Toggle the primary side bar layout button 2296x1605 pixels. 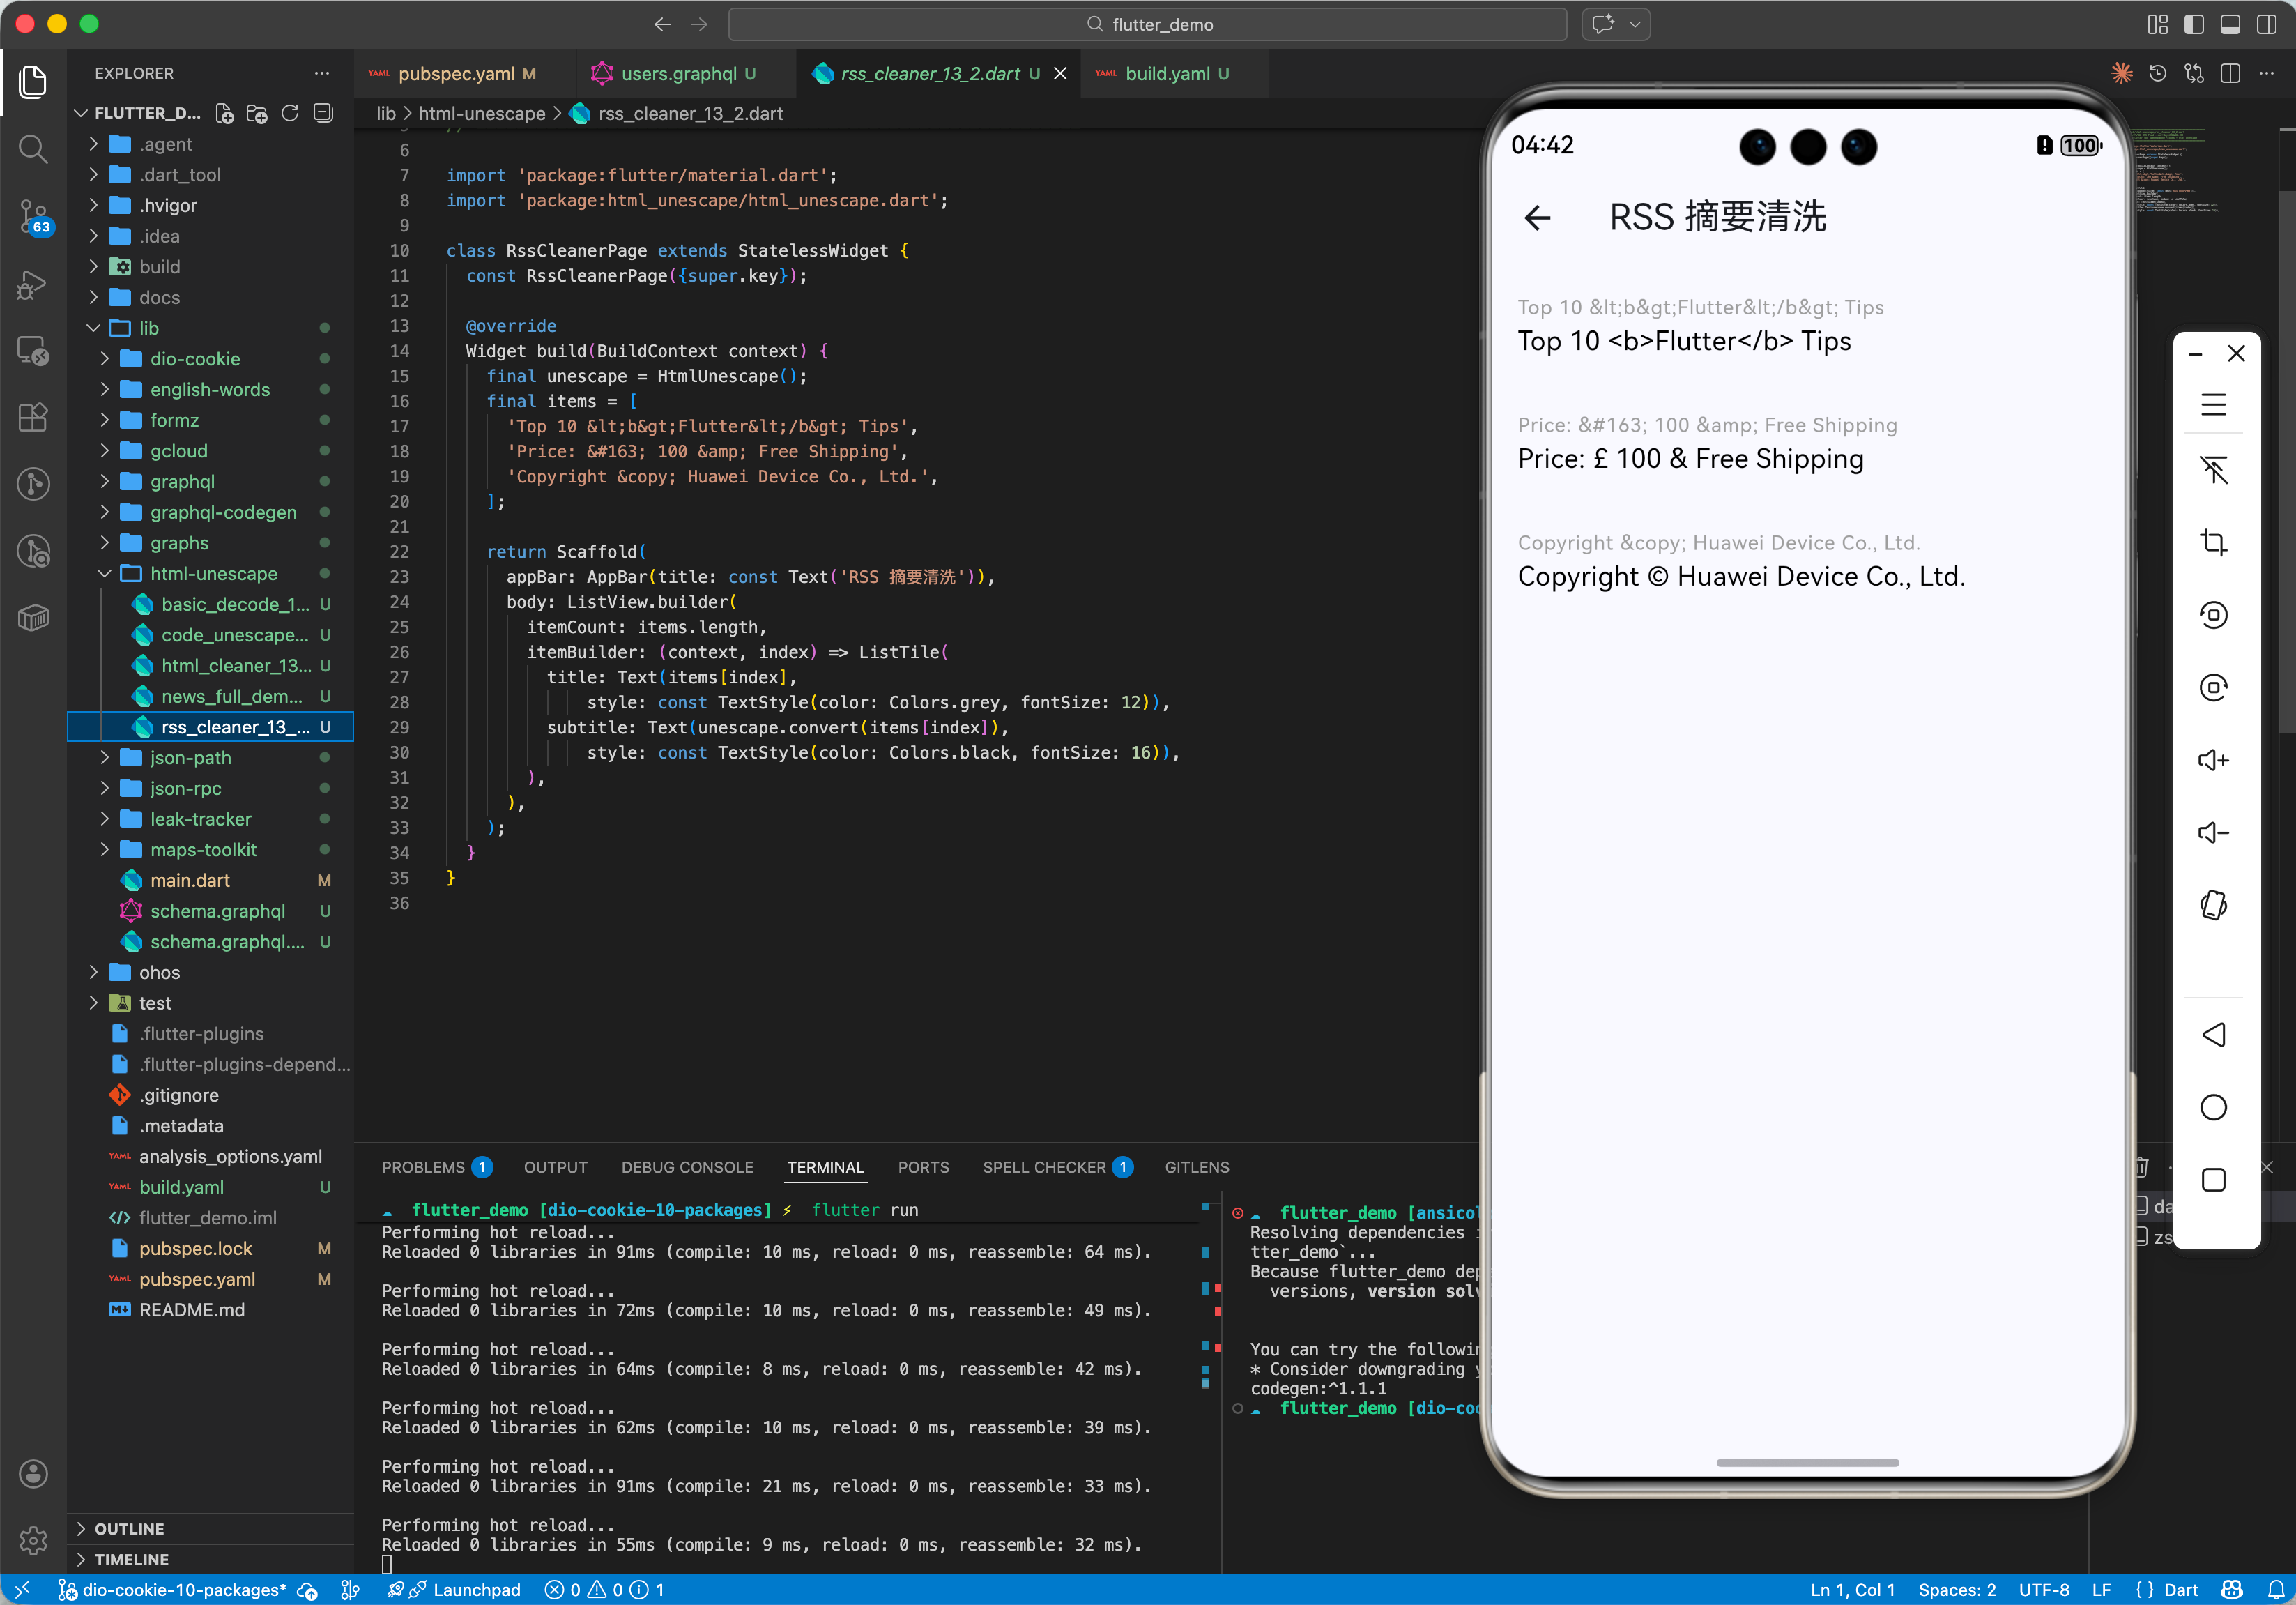[x=2193, y=24]
